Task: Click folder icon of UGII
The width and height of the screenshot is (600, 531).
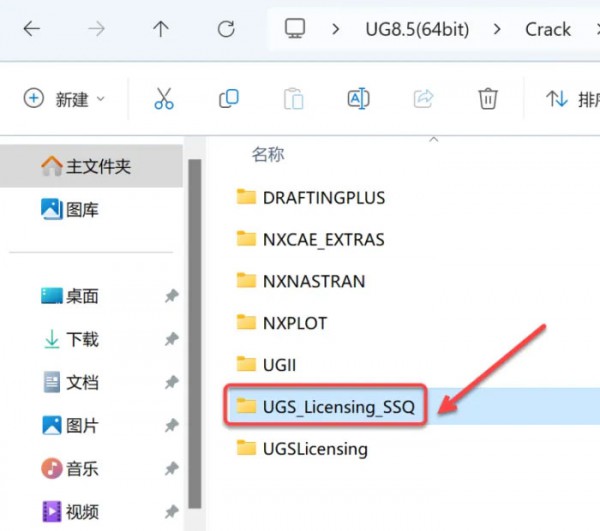Action: (246, 364)
